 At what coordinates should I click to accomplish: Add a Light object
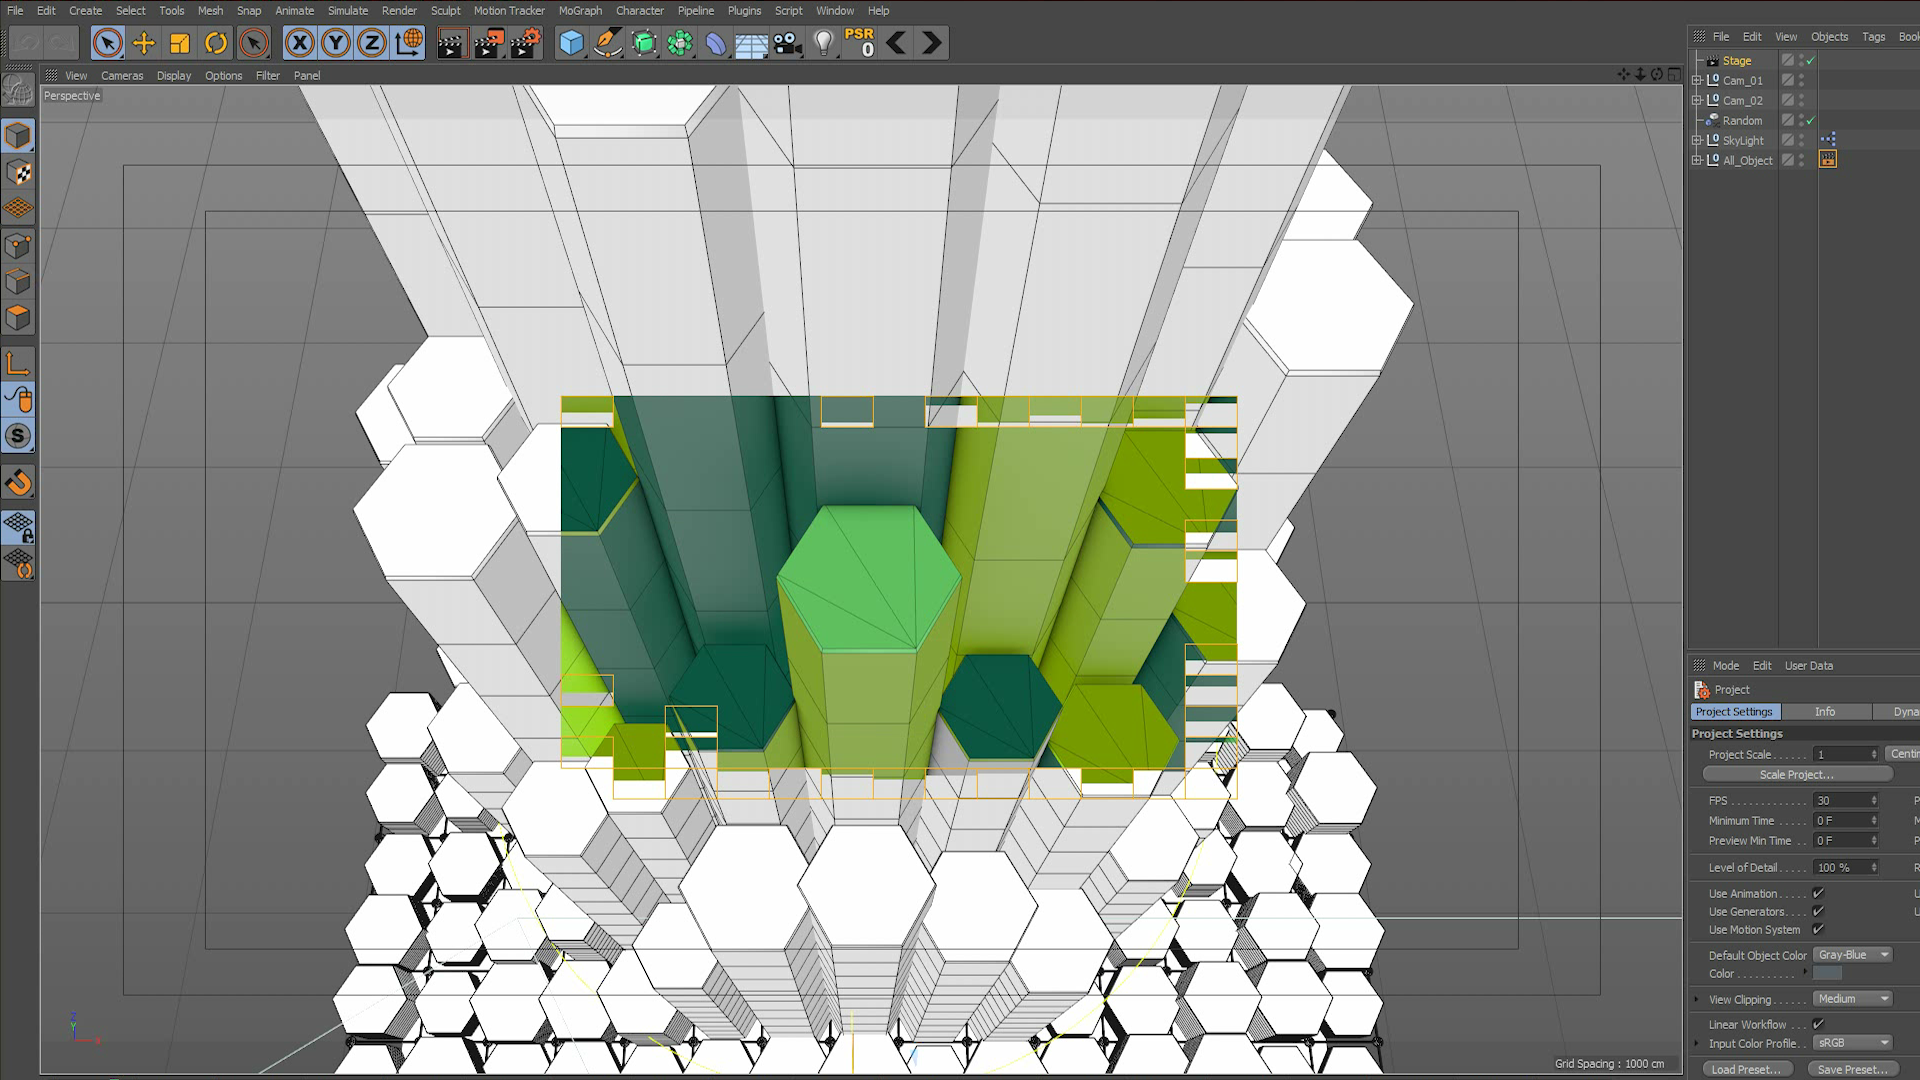point(823,43)
